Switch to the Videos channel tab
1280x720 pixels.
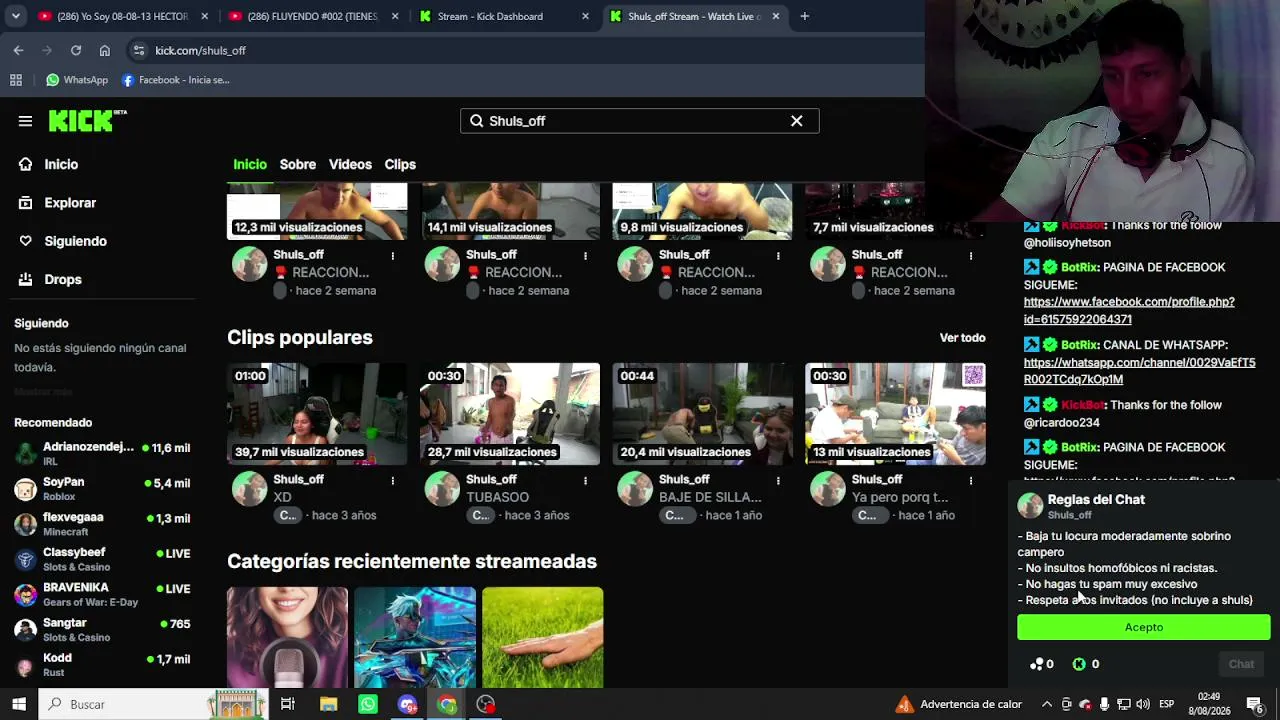click(x=350, y=164)
